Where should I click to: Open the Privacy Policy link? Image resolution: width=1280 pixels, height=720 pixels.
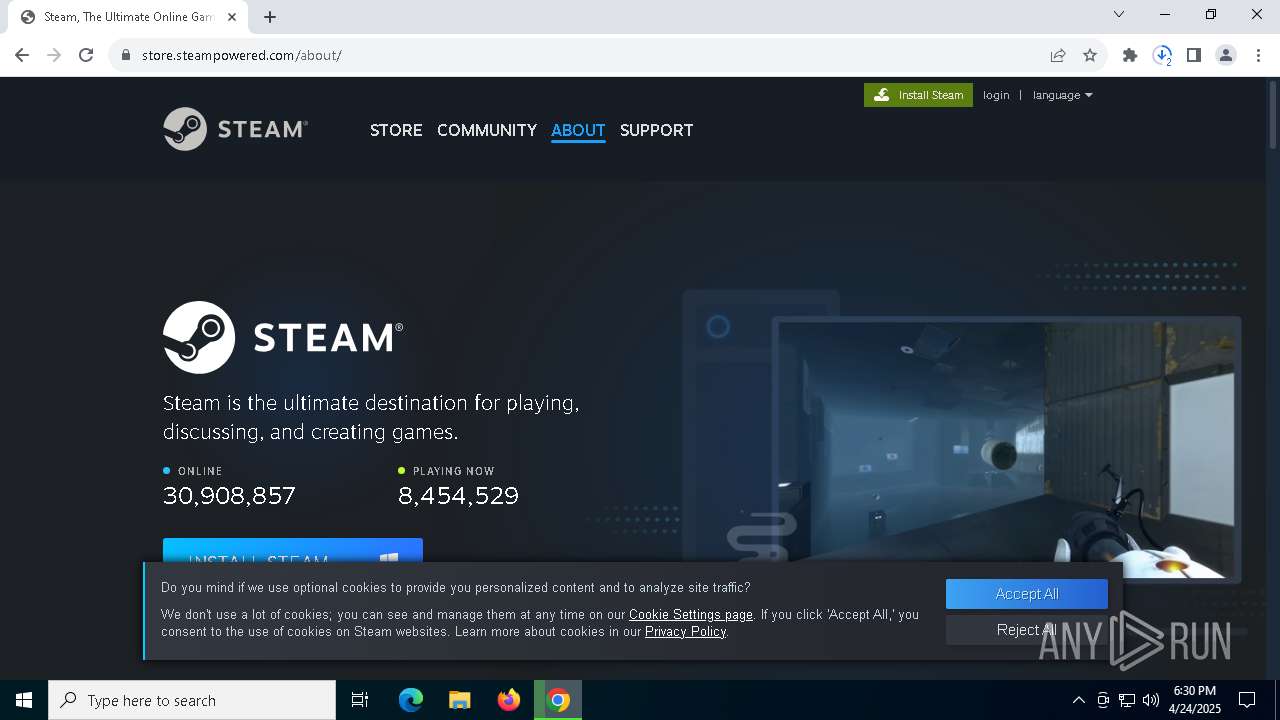click(685, 632)
